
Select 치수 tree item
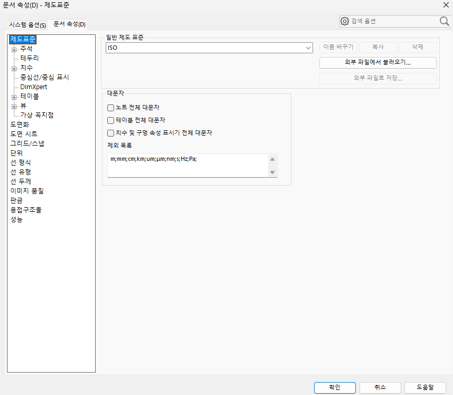[x=26, y=68]
